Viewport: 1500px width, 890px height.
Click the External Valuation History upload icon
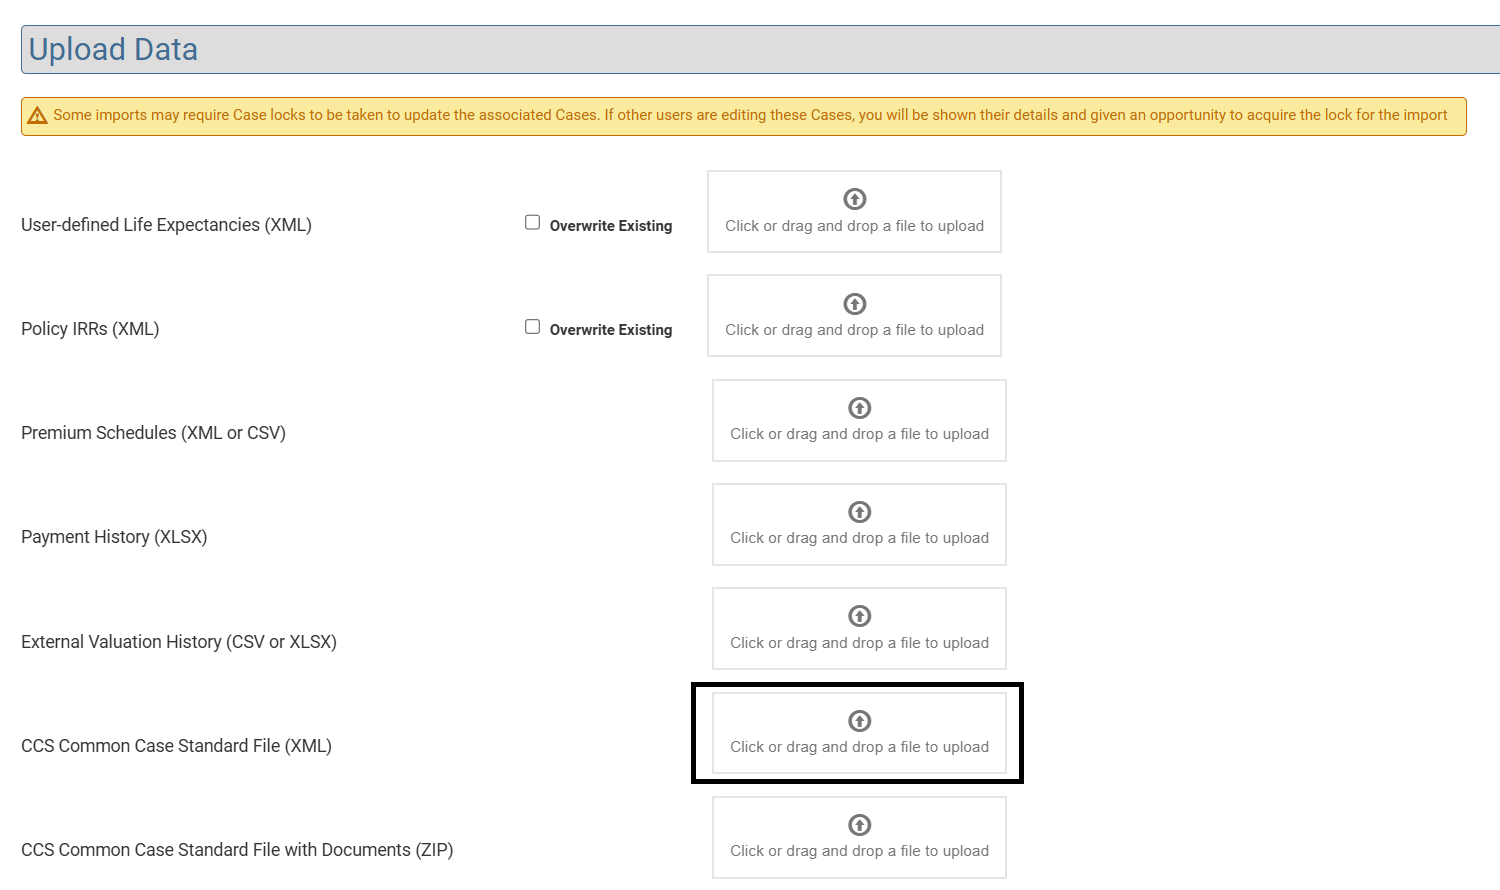[x=859, y=616]
